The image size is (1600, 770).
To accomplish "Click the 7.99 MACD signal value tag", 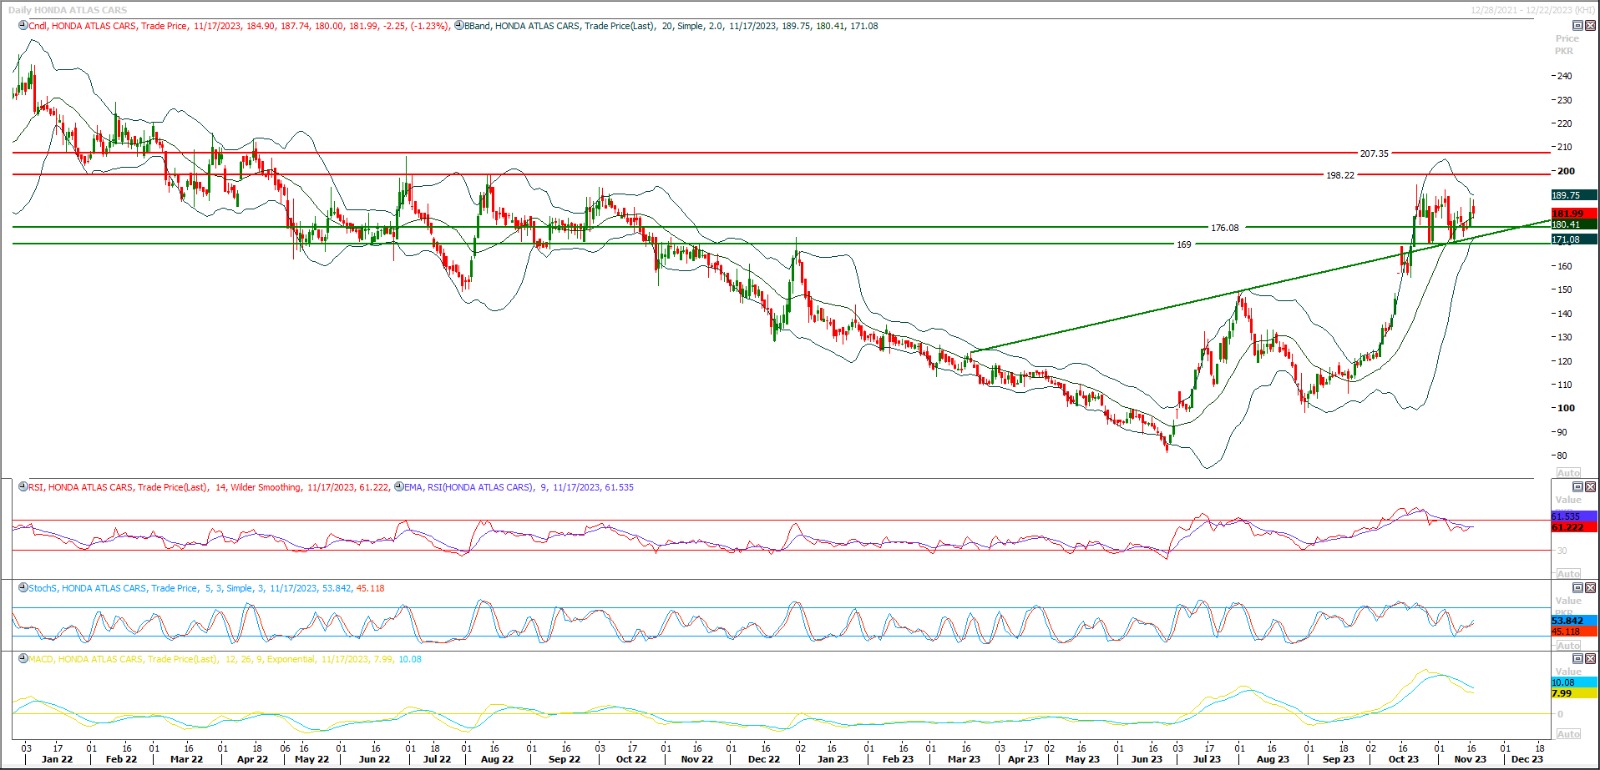I will click(1574, 693).
